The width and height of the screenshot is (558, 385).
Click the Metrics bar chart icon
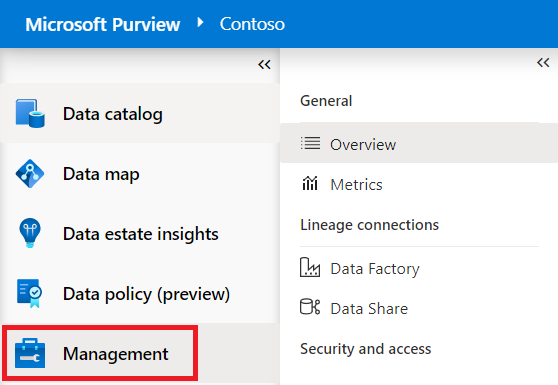point(310,184)
